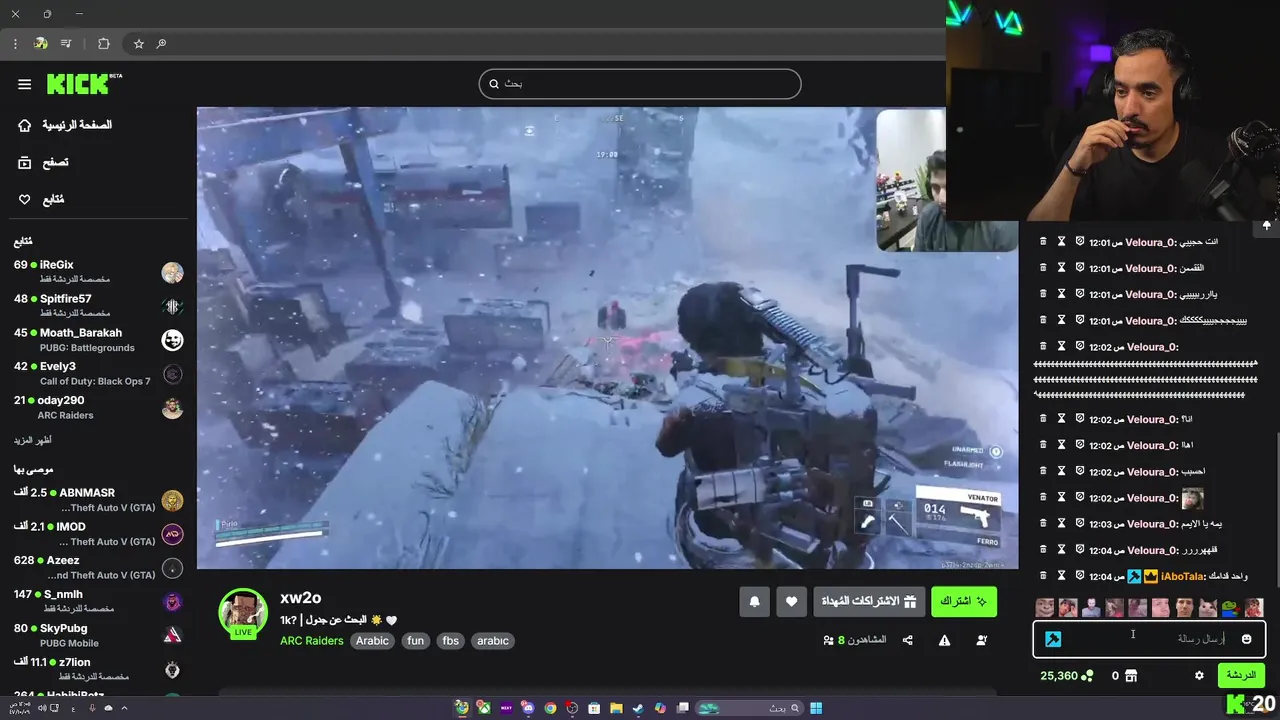Delete انت حبيبي message with trash icon

coord(1043,242)
